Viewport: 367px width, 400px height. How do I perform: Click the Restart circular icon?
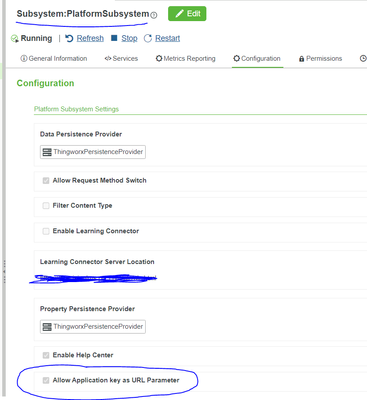coord(148,38)
